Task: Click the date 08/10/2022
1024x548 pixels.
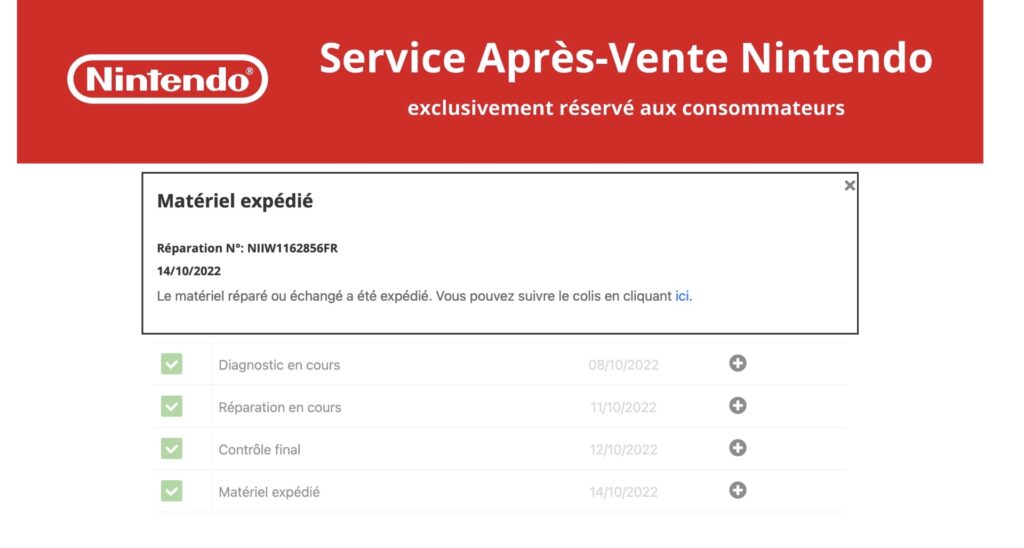Action: pyautogui.click(x=624, y=365)
